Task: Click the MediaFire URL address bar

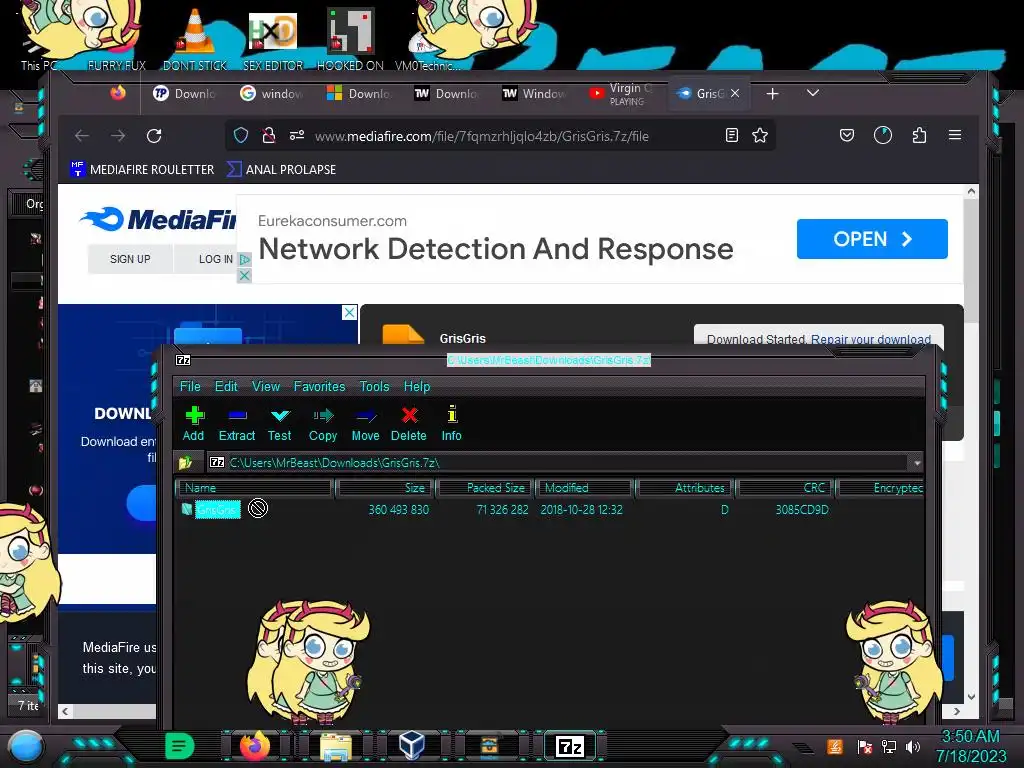Action: (481, 136)
